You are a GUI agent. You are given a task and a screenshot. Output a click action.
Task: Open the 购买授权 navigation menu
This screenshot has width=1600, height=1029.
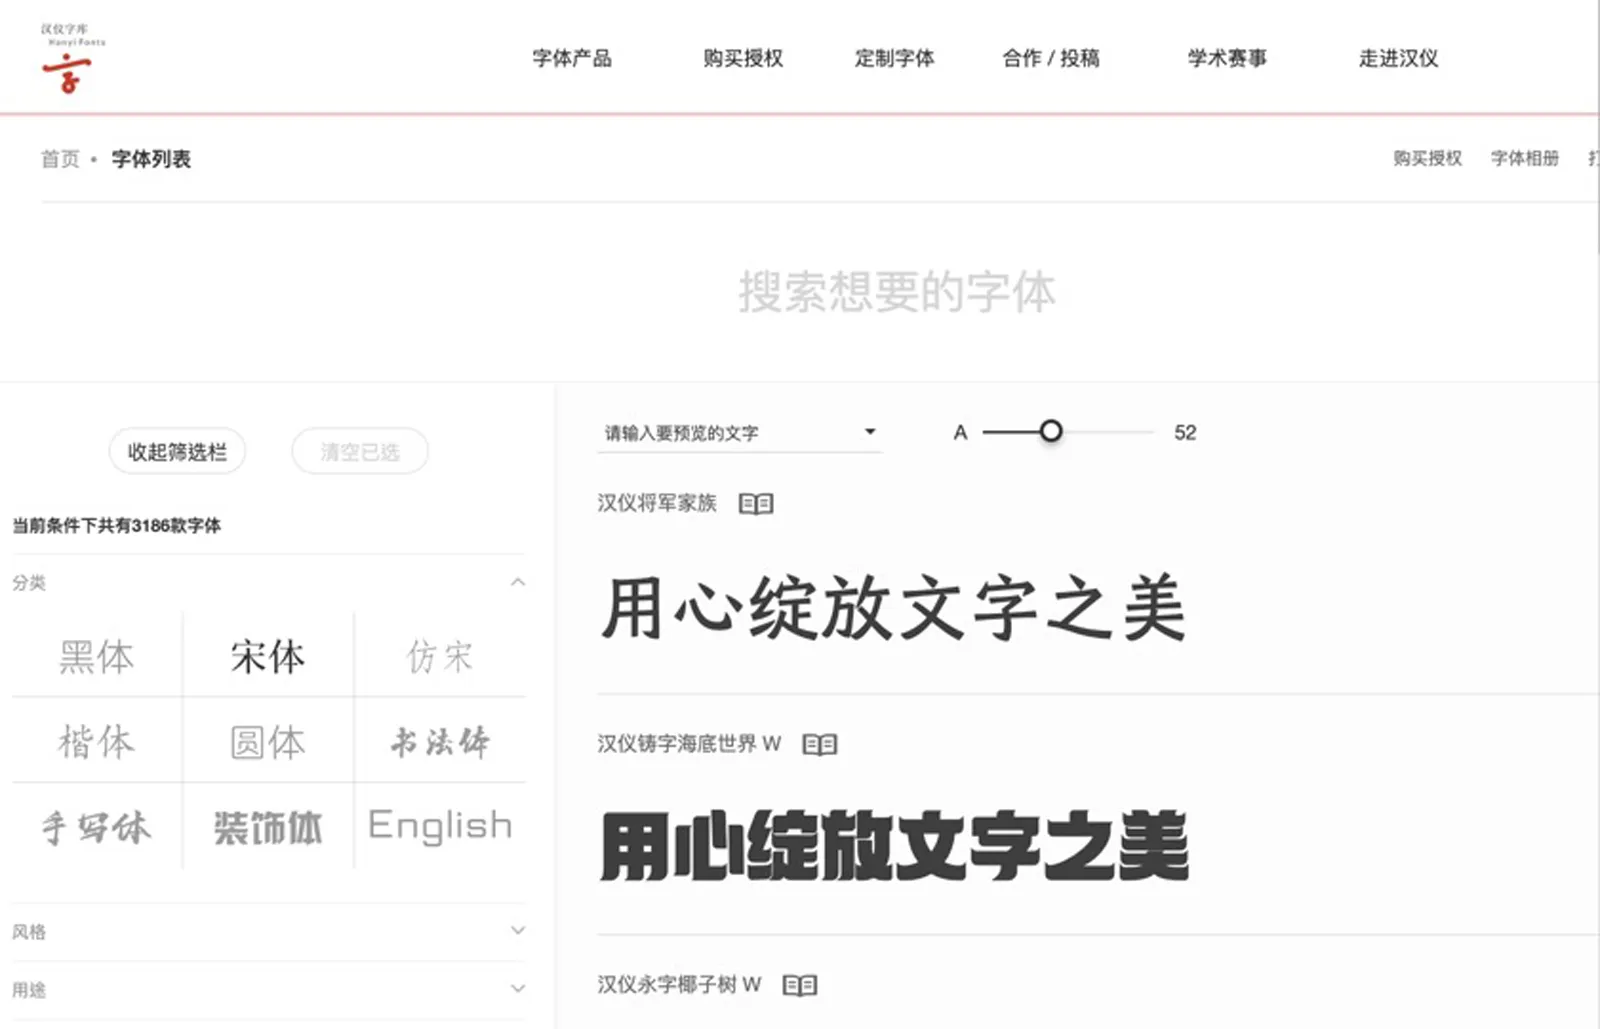(743, 58)
